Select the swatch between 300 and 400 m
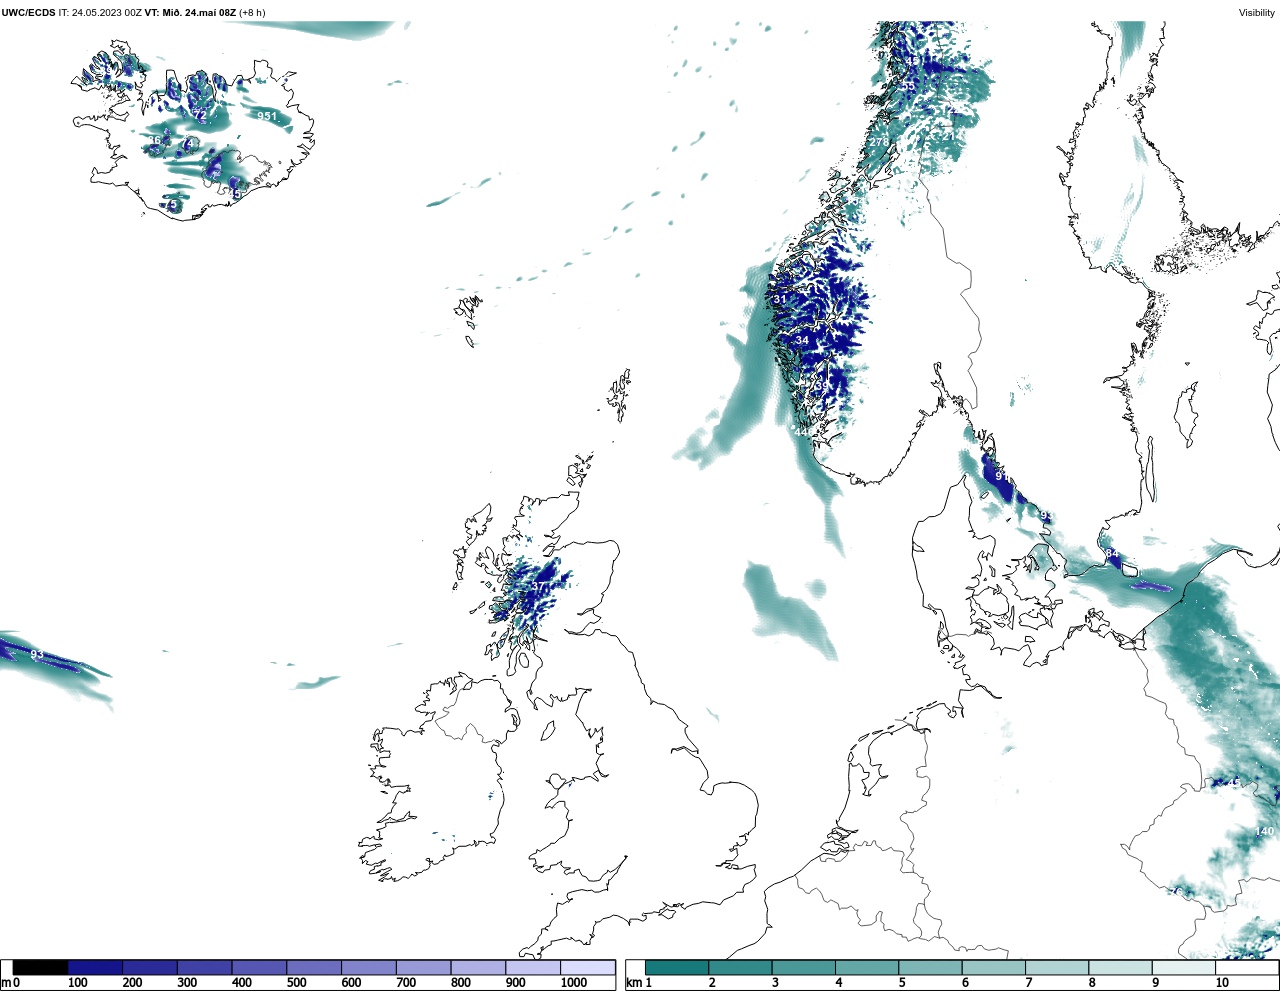The image size is (1280, 991). point(204,967)
